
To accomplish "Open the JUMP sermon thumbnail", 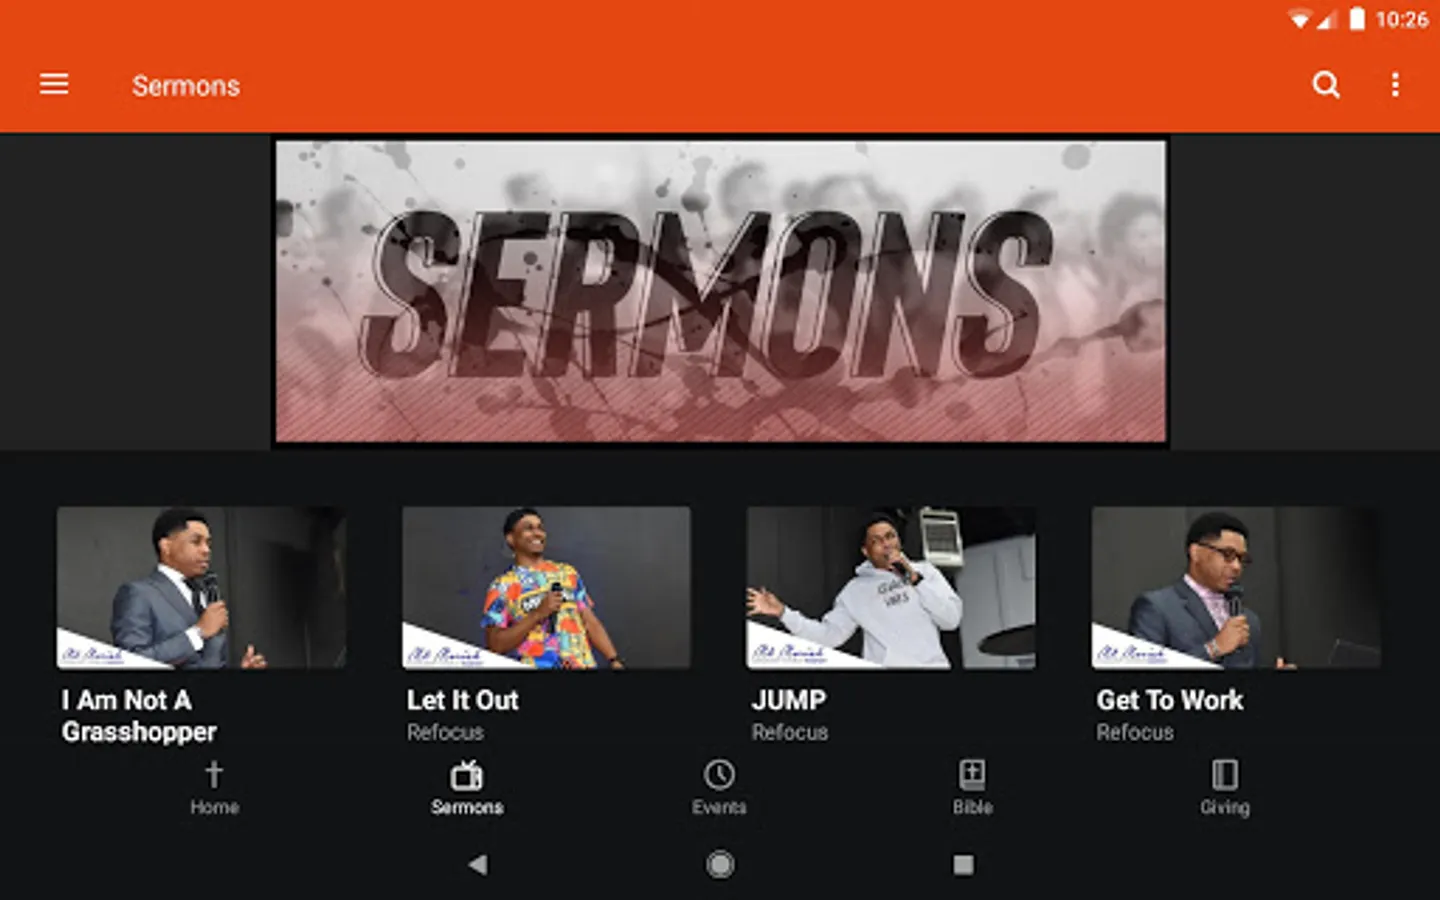I will point(891,587).
